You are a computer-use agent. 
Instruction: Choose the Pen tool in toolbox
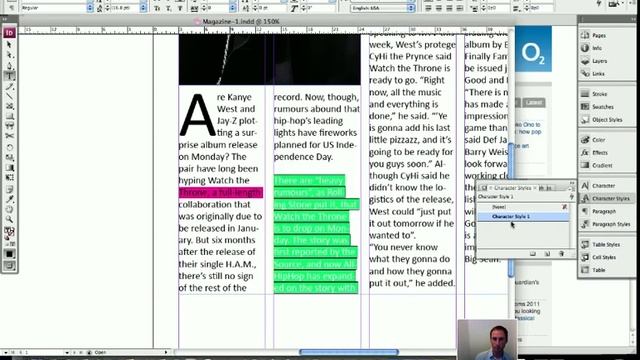9,65
